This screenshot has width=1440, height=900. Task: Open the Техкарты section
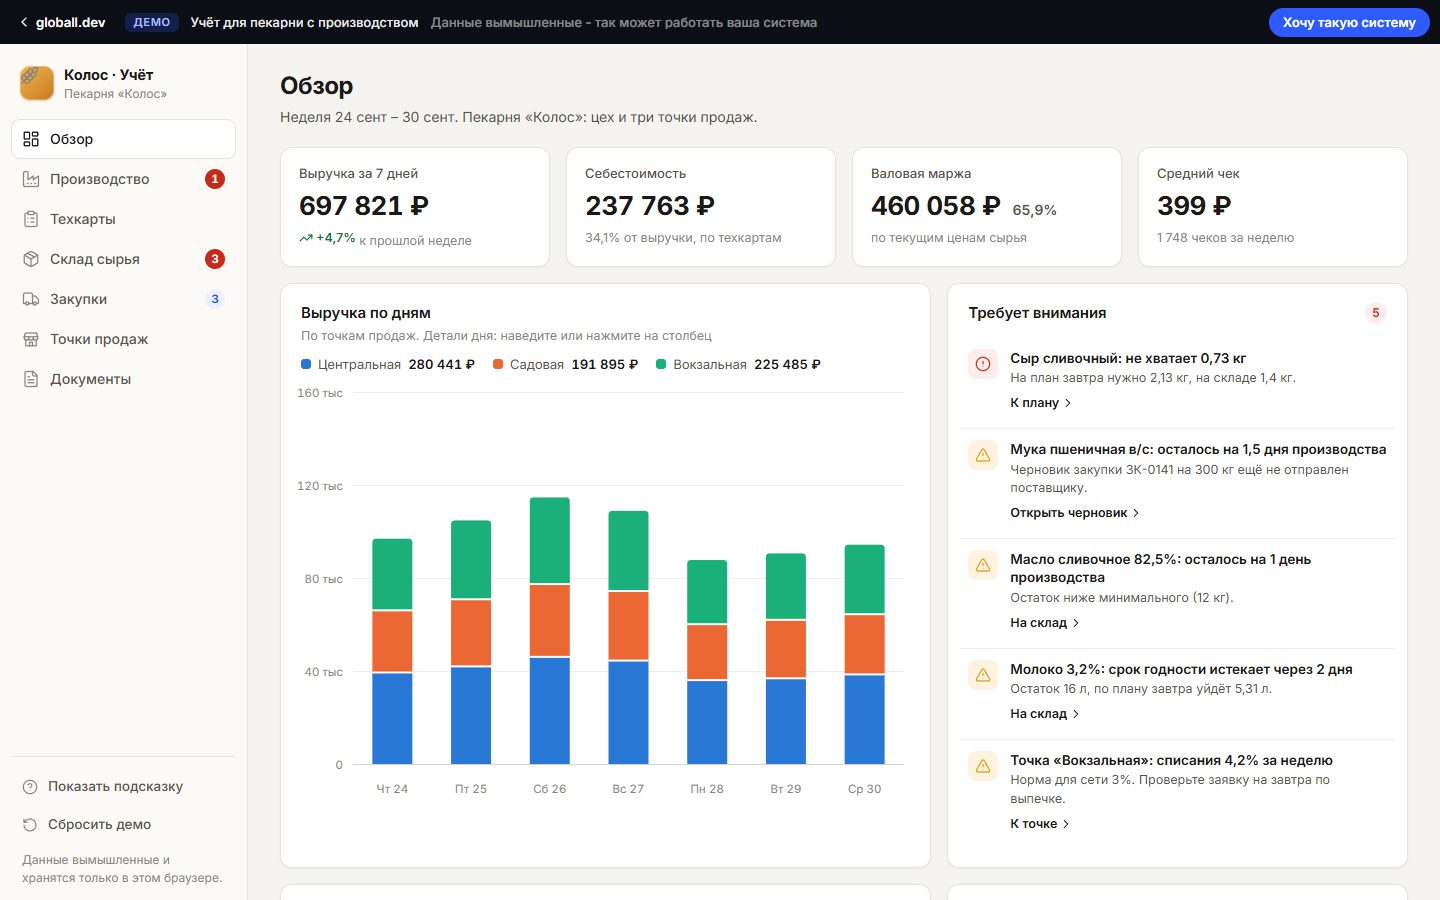pyautogui.click(x=123, y=219)
